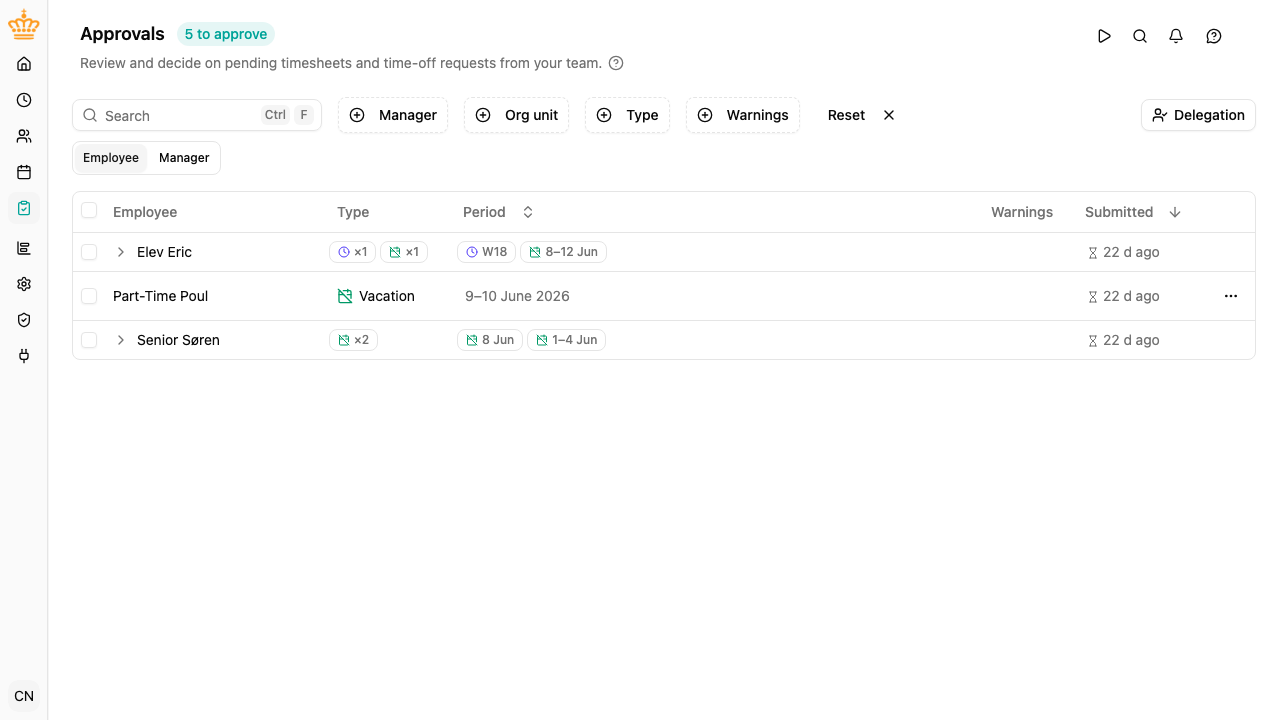1280x720 pixels.
Task: Click the X icon next to Reset
Action: click(x=889, y=115)
